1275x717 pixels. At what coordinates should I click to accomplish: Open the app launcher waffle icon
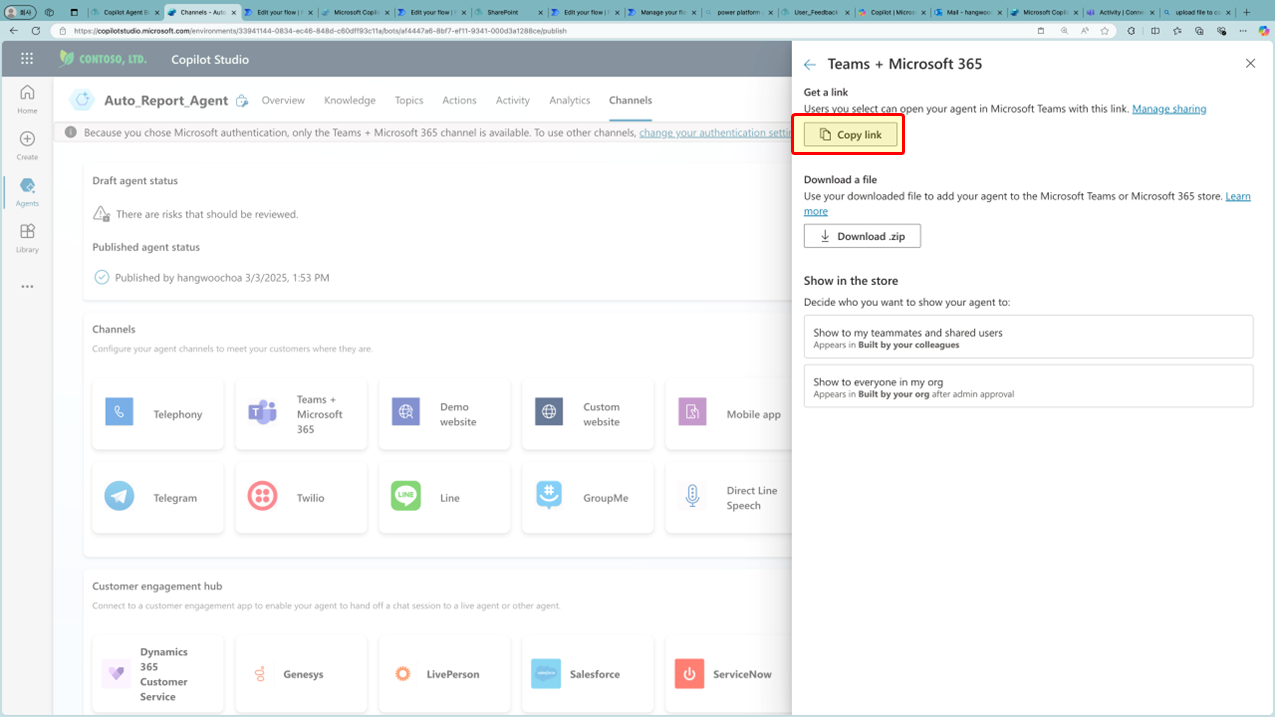(x=27, y=59)
